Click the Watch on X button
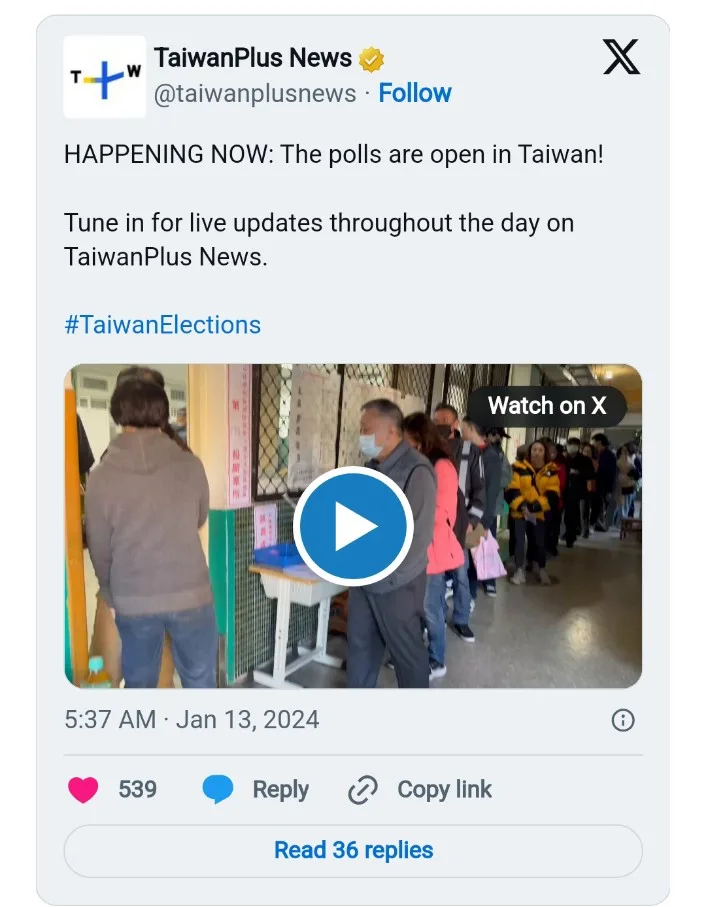This screenshot has height=907, width=706. tap(547, 406)
